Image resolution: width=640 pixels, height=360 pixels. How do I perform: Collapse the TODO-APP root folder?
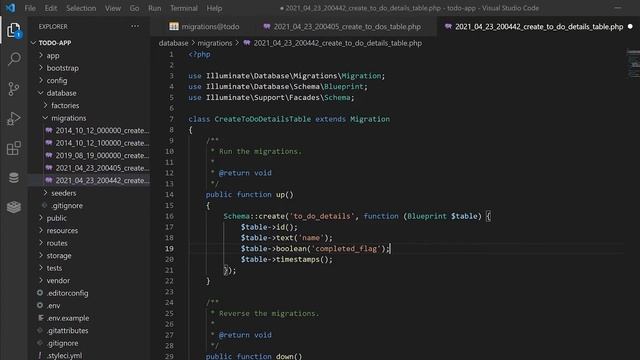[55, 43]
